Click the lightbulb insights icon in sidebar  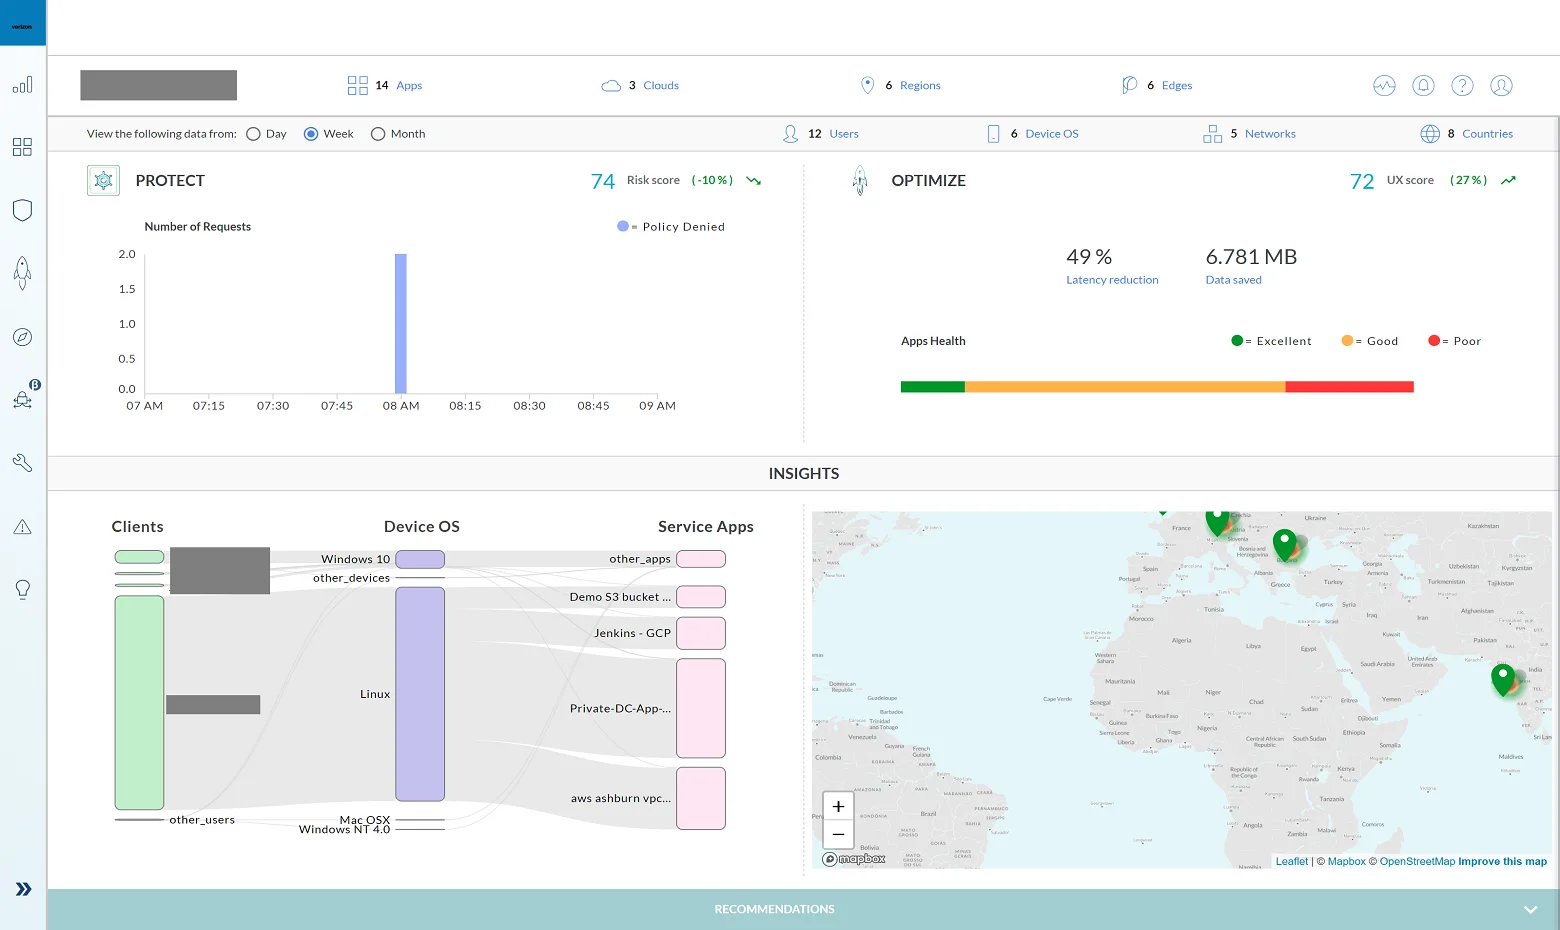click(x=22, y=590)
